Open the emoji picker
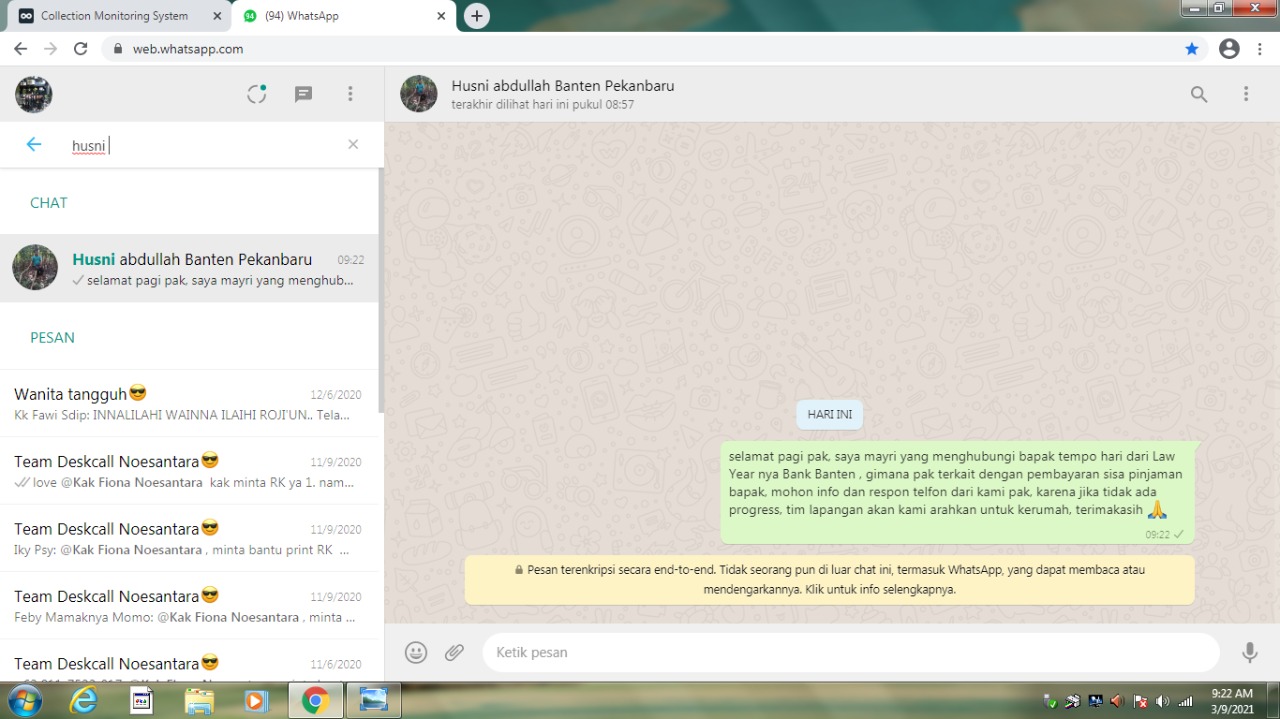 pyautogui.click(x=416, y=653)
